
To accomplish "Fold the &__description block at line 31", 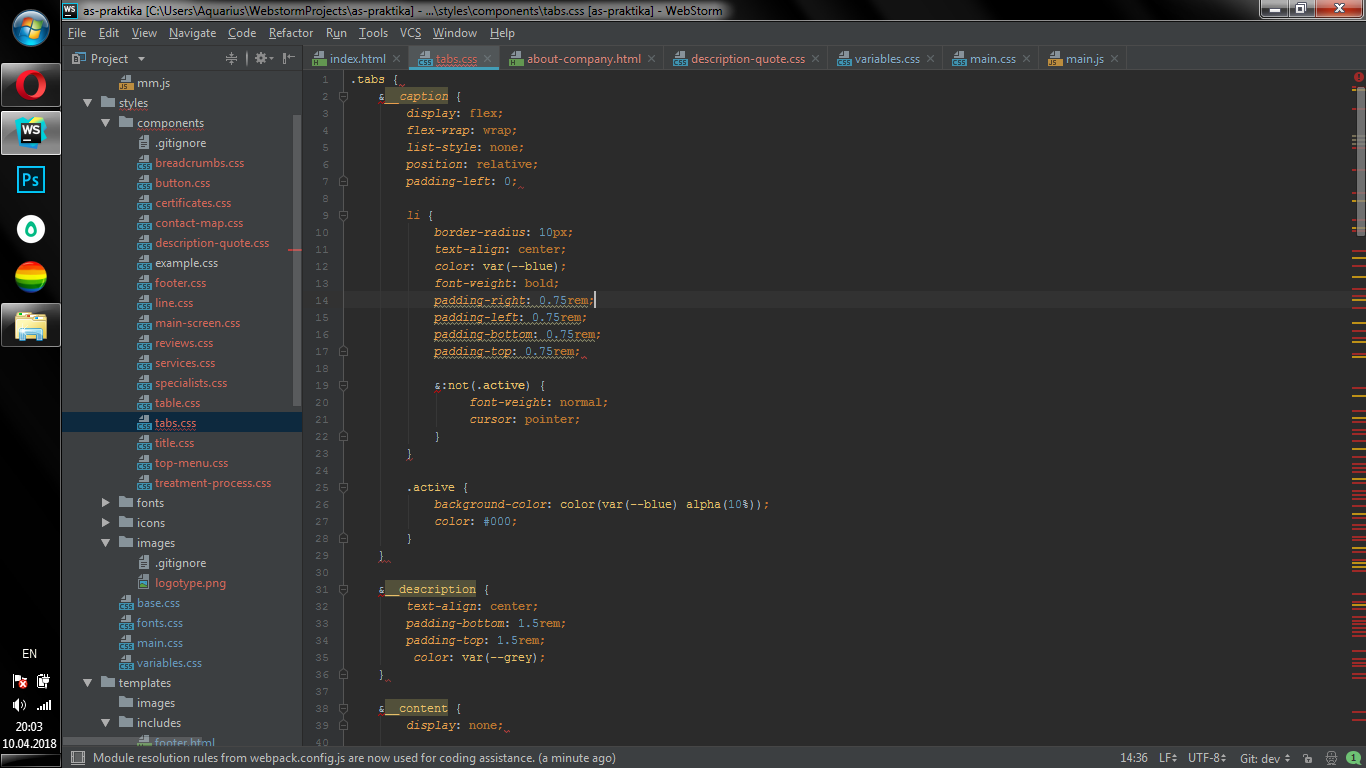I will [343, 589].
